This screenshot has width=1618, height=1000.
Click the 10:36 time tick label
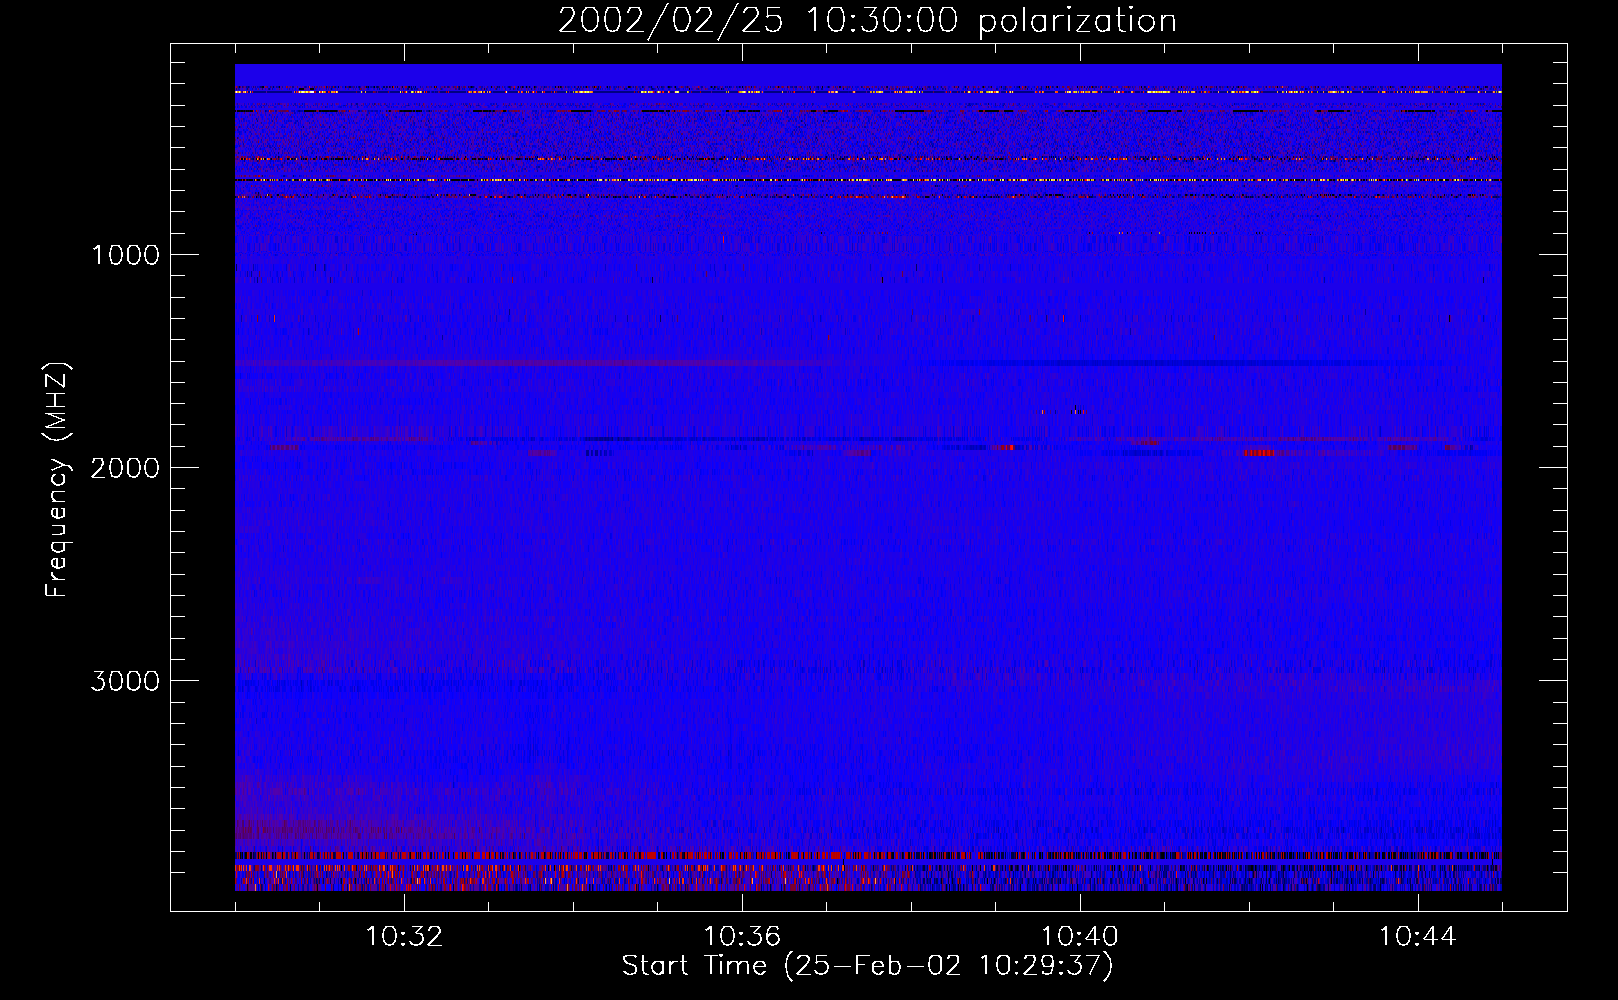[x=742, y=937]
